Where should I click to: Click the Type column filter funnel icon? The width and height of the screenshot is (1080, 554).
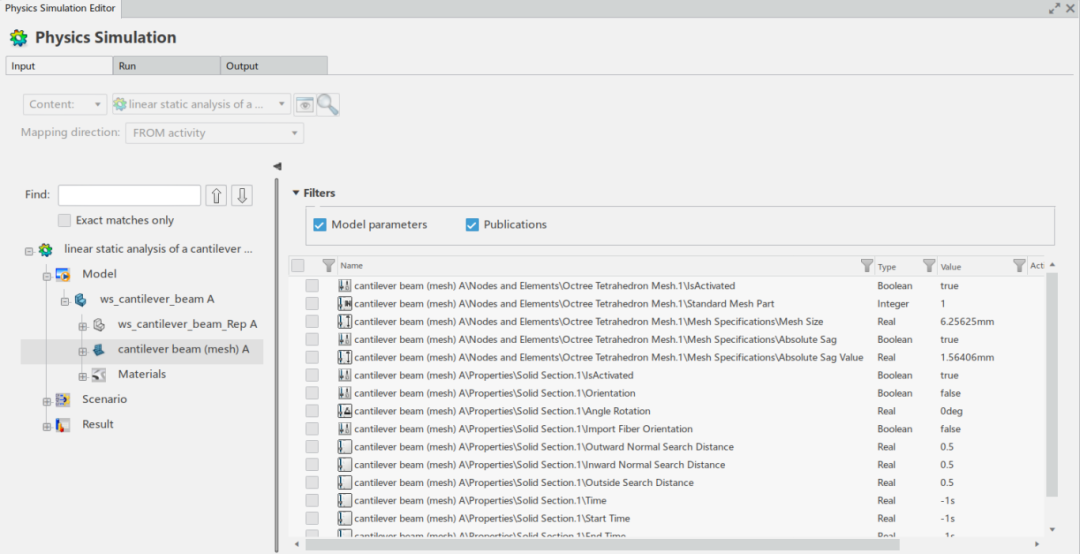point(928,266)
